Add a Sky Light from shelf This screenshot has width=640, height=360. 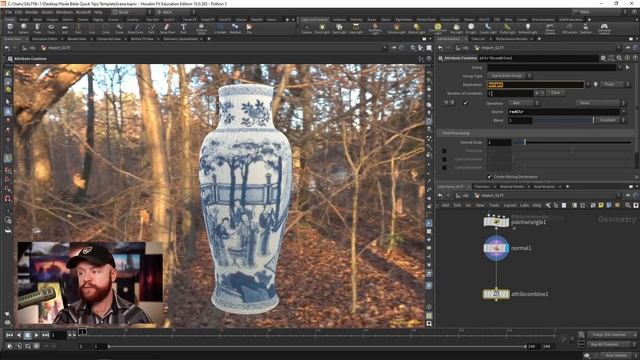[457, 28]
